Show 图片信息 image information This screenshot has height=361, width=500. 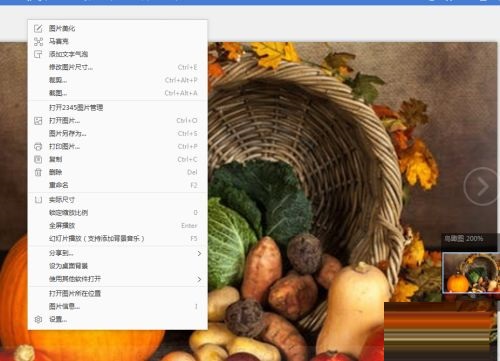[117, 306]
